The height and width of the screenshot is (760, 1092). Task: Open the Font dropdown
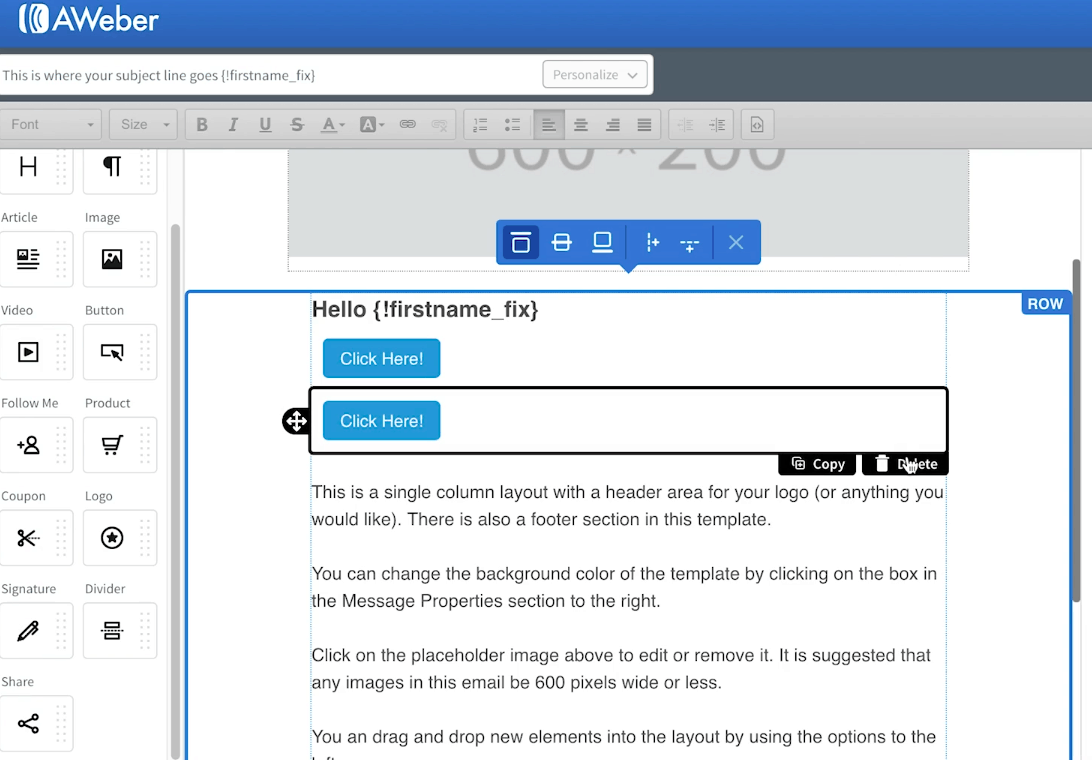tap(51, 125)
